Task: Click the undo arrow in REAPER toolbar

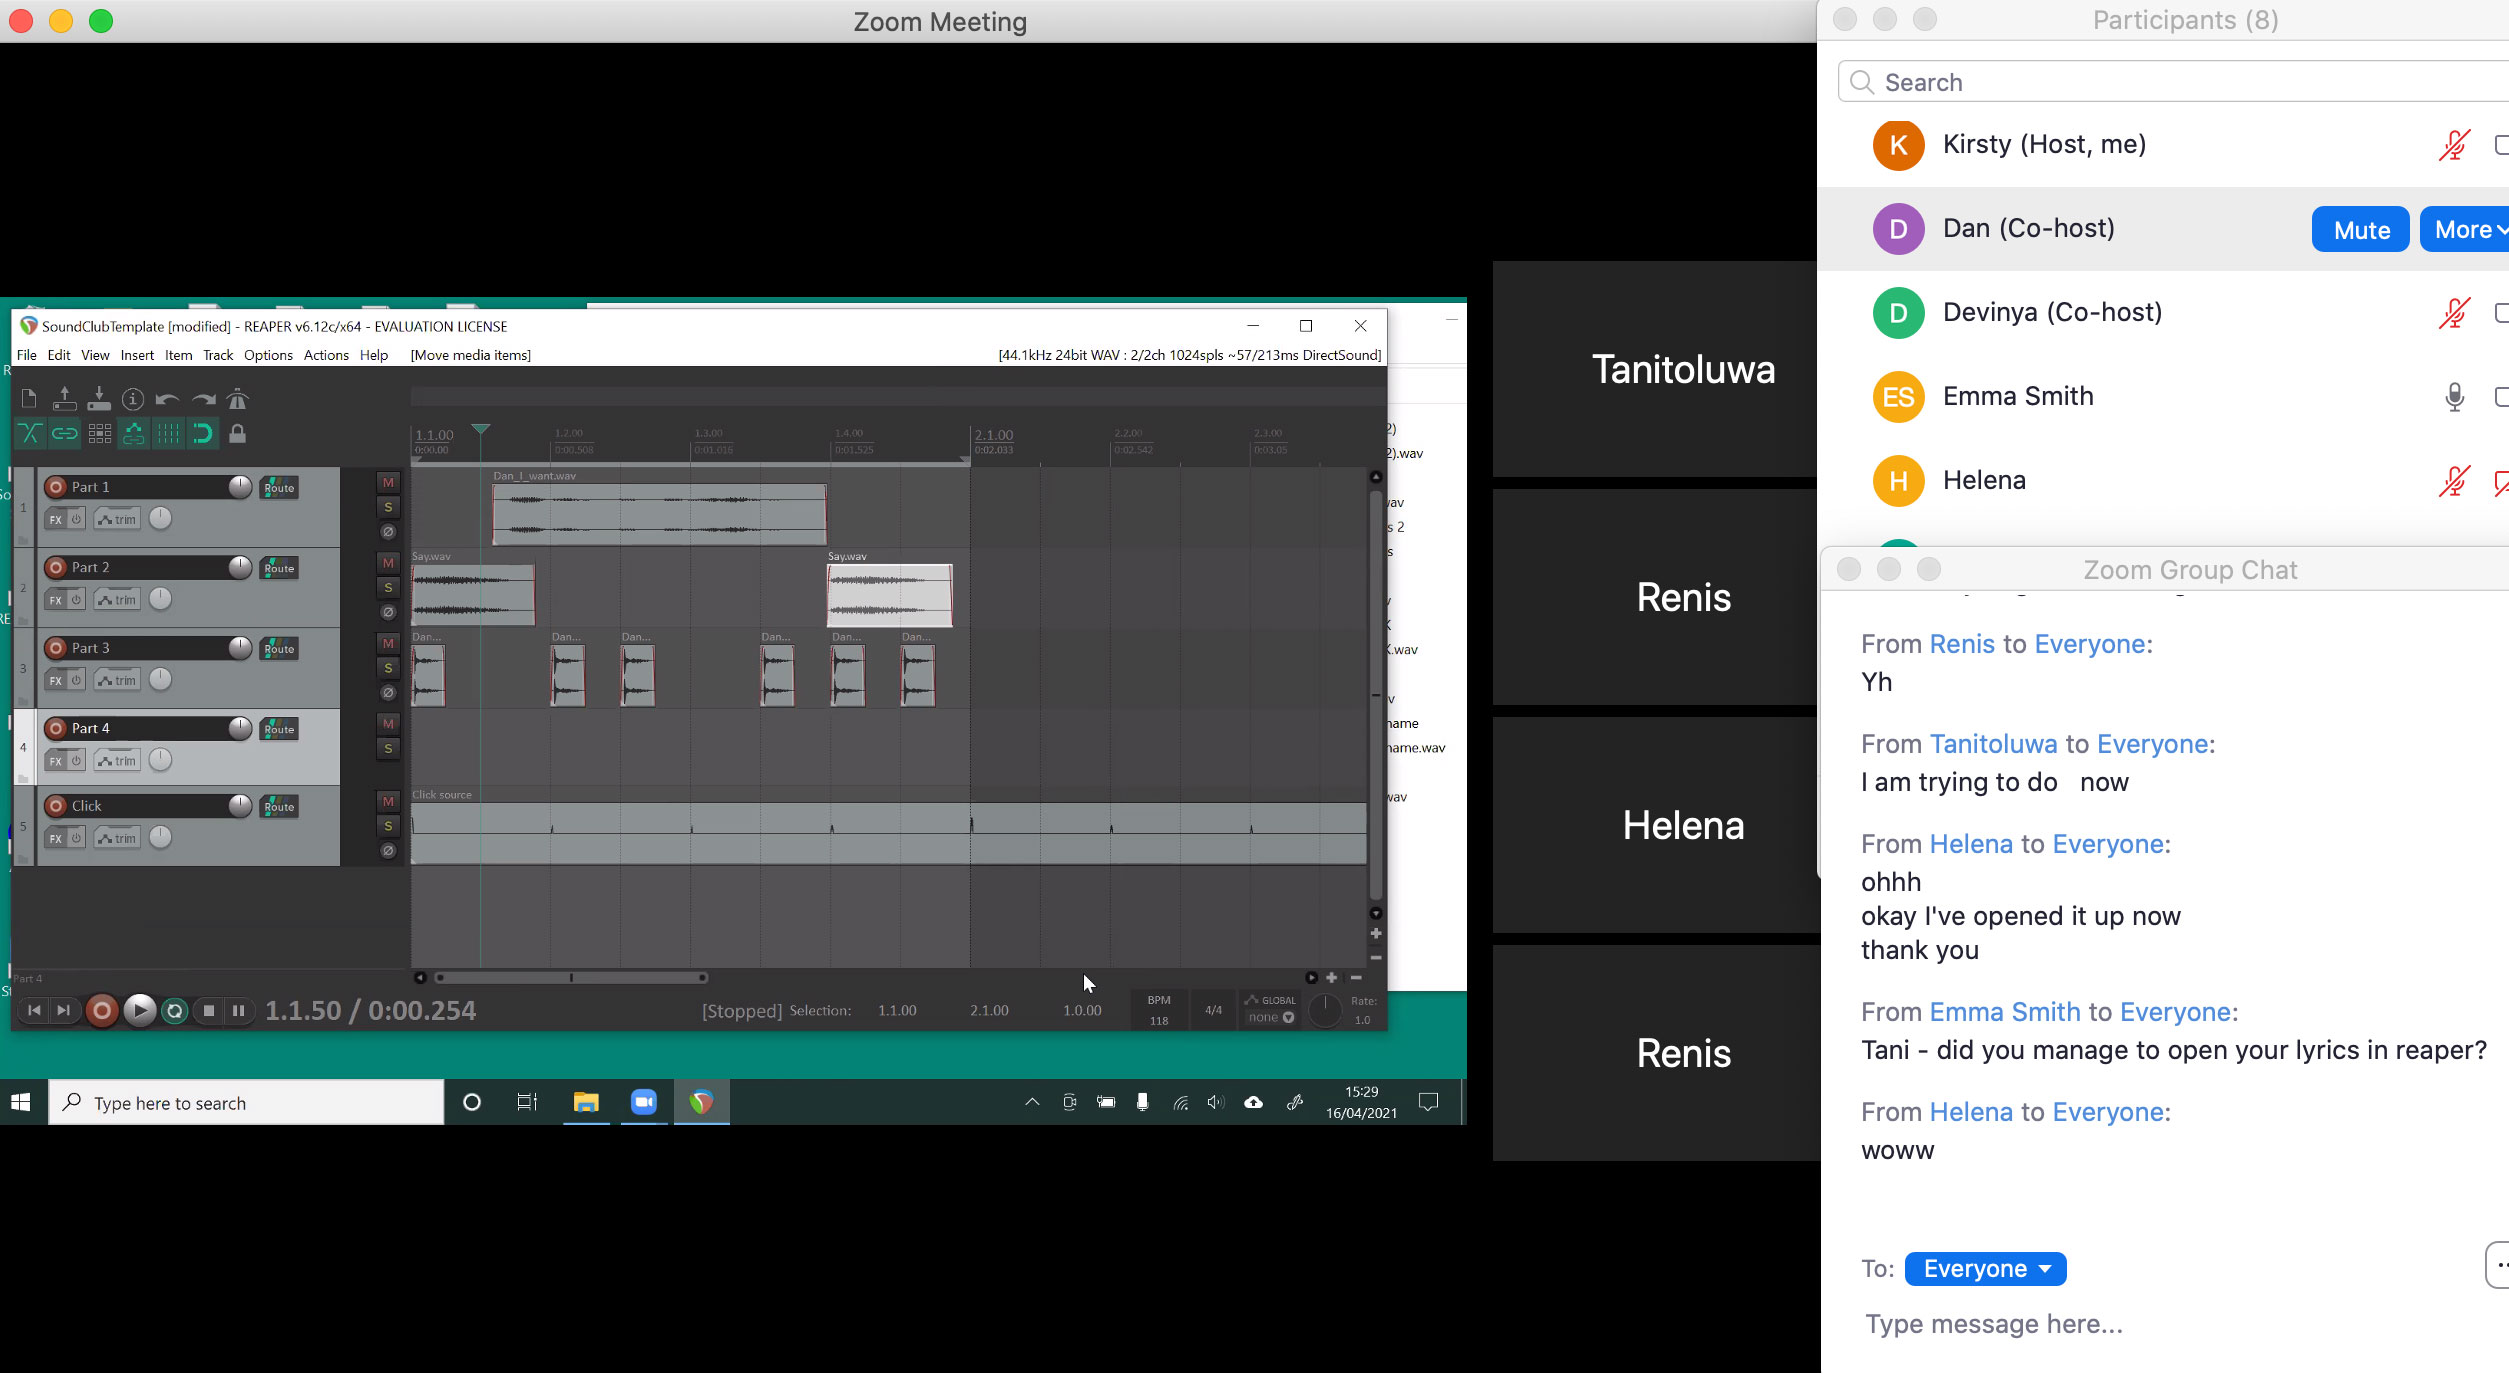Action: 167,399
